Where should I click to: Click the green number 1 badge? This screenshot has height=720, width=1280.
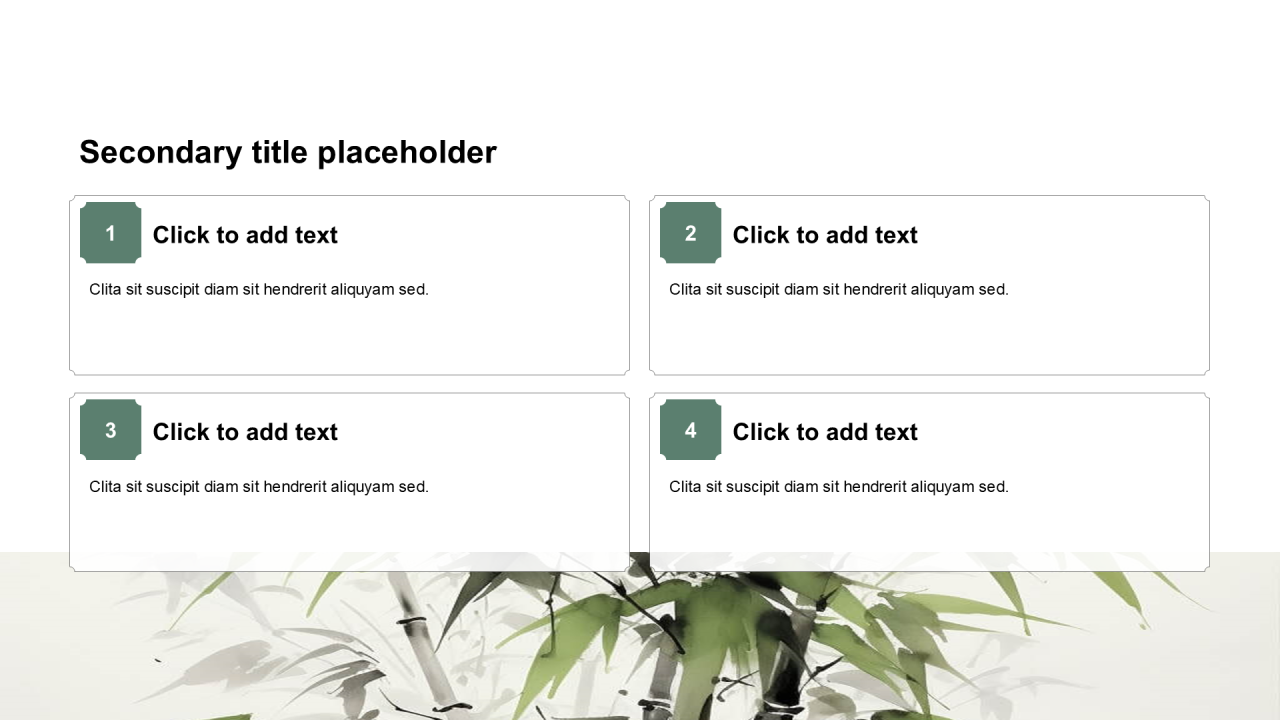pos(110,233)
